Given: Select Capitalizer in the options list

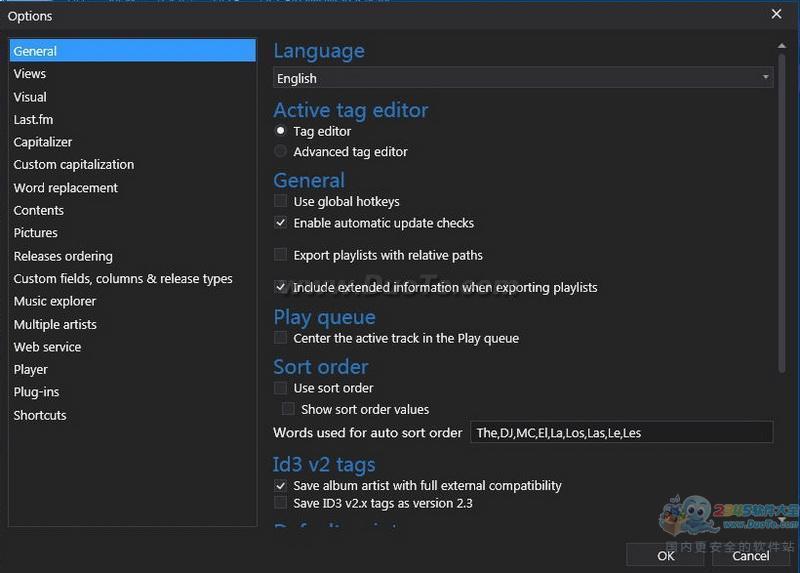Looking at the screenshot, I should tap(133, 142).
